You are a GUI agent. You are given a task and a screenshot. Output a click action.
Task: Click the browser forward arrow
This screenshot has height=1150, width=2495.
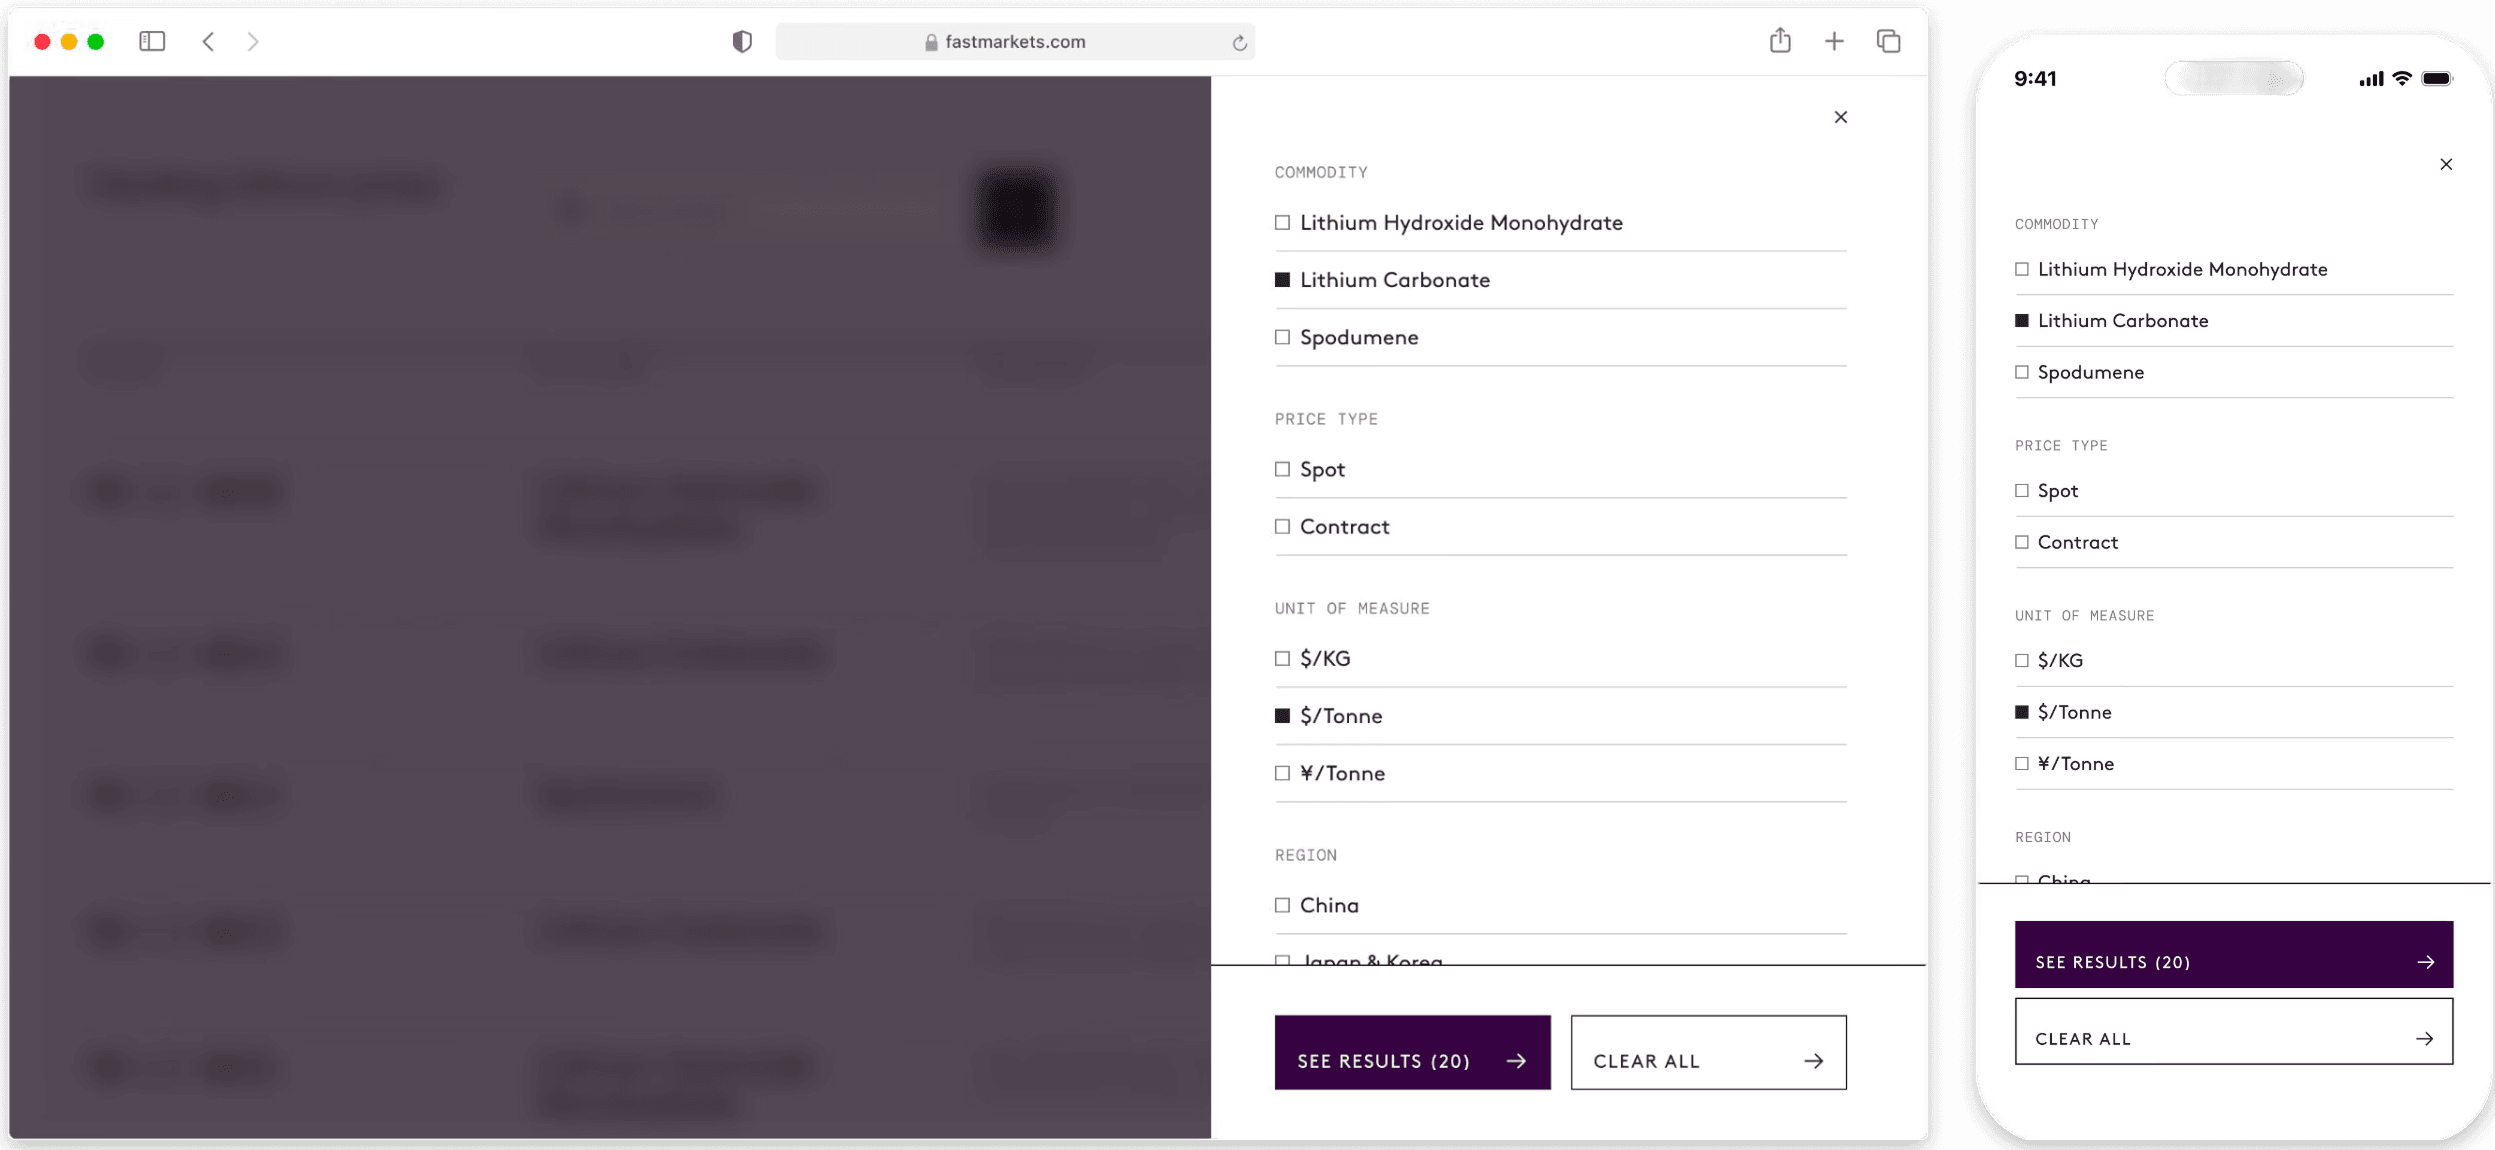[253, 41]
